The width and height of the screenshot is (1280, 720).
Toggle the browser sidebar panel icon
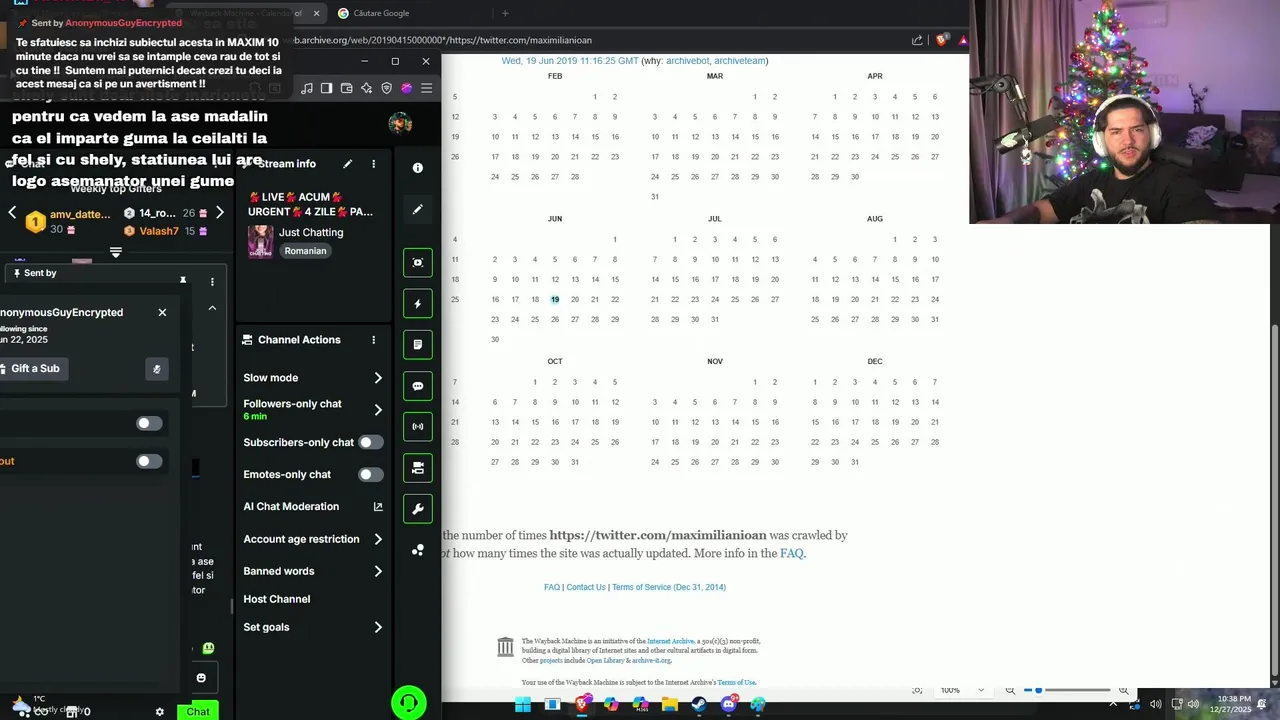pyautogui.click(x=326, y=88)
